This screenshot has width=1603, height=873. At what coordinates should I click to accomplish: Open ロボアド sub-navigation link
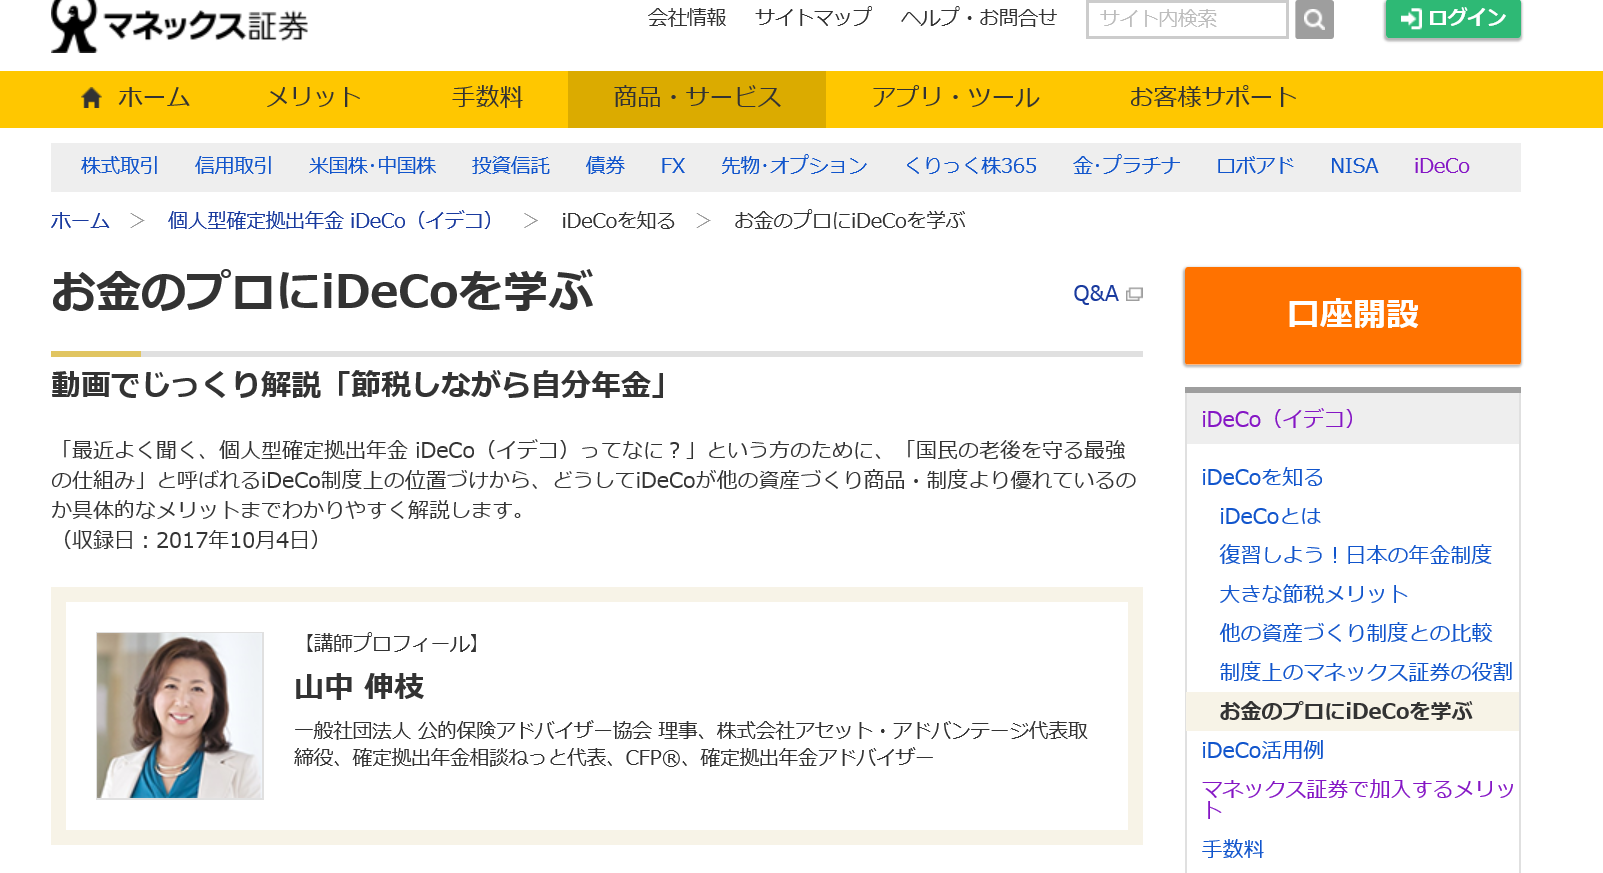pos(1255,166)
